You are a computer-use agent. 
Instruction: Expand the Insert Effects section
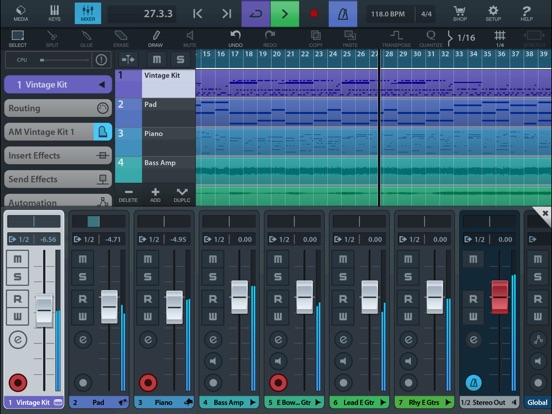click(x=58, y=156)
